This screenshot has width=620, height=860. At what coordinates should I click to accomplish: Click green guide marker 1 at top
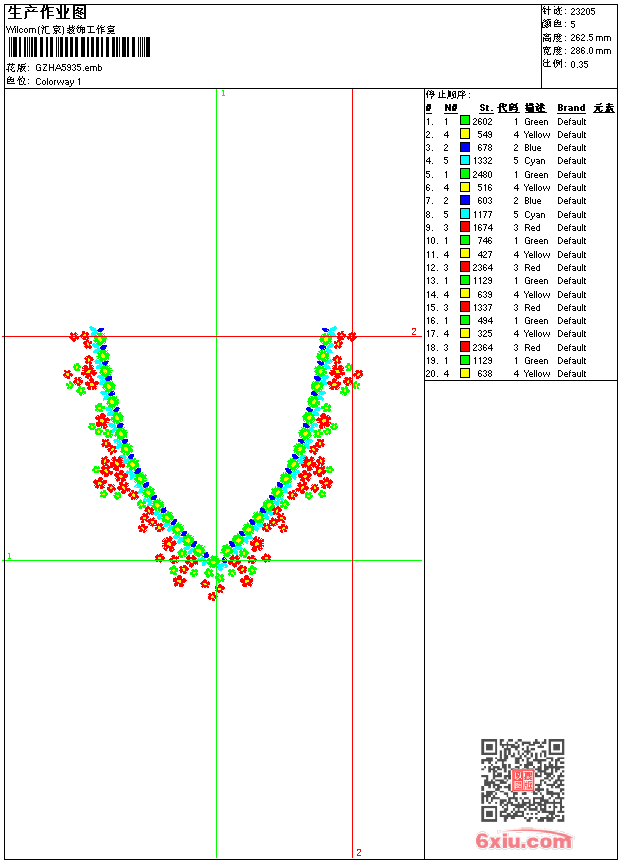(223, 93)
